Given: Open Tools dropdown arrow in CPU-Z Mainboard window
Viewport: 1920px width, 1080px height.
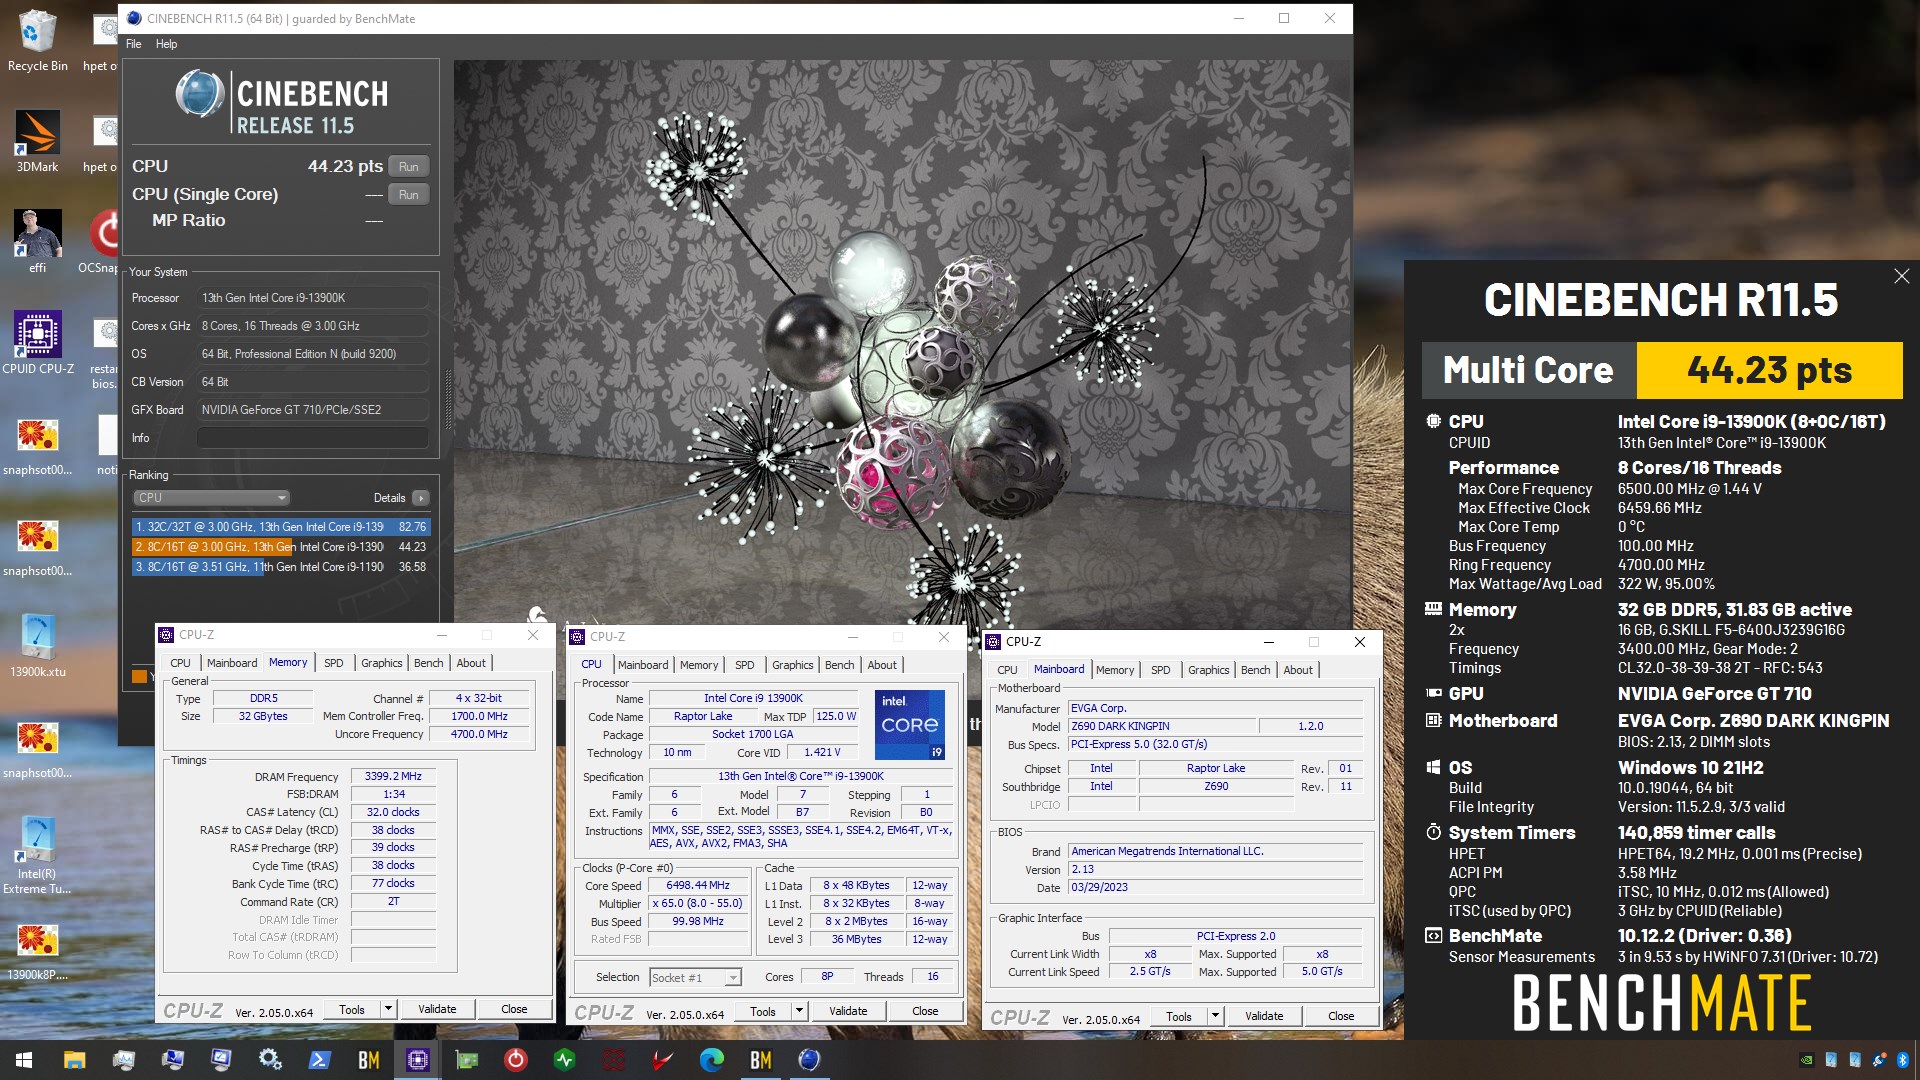Looking at the screenshot, I should (x=1215, y=1016).
